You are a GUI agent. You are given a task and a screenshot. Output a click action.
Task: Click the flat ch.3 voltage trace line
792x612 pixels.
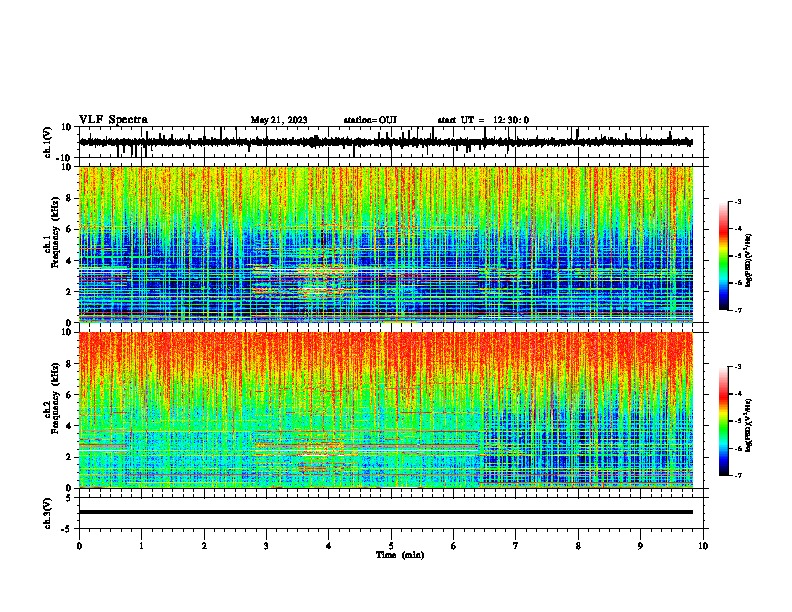coord(386,512)
